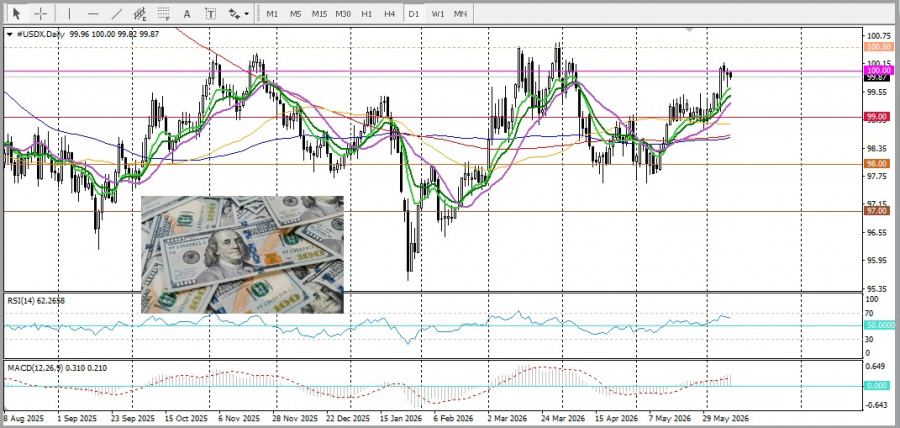
Task: Click the 1 Sep 2025 date label
Action: pos(77,418)
